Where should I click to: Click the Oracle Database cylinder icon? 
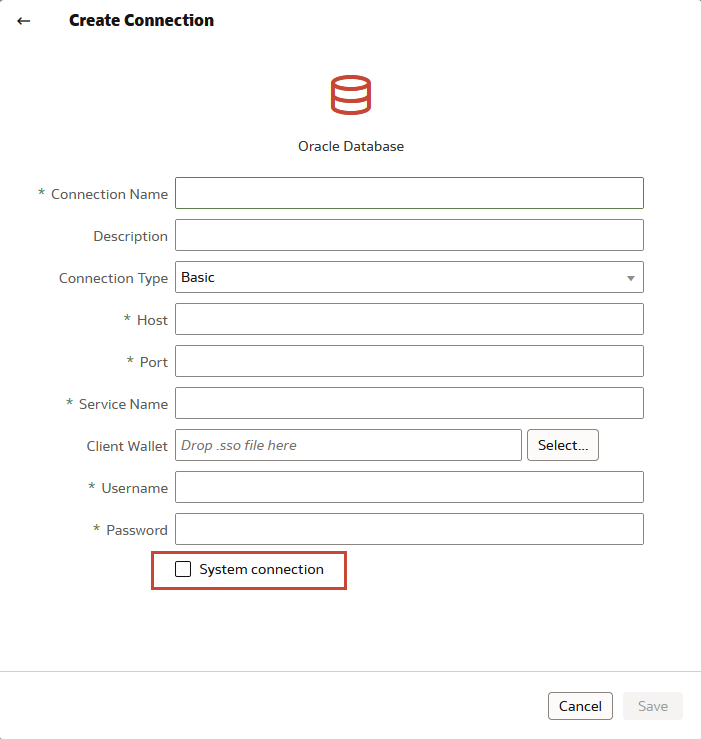[x=351, y=95]
